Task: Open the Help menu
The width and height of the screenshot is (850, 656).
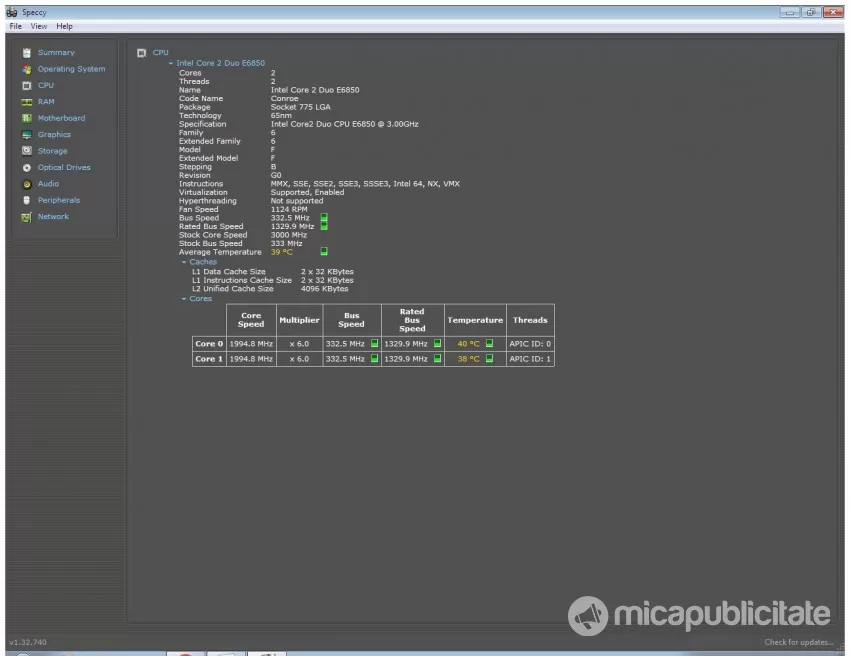Action: tap(64, 26)
